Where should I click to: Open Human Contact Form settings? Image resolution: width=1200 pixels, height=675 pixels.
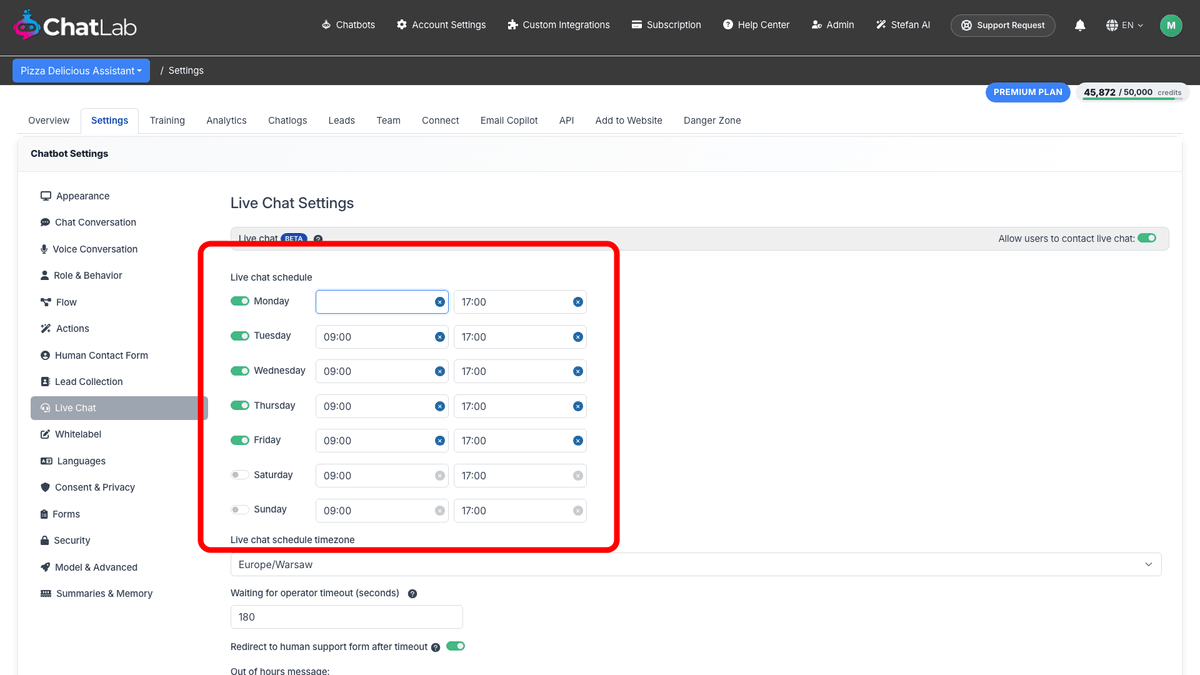[94, 355]
